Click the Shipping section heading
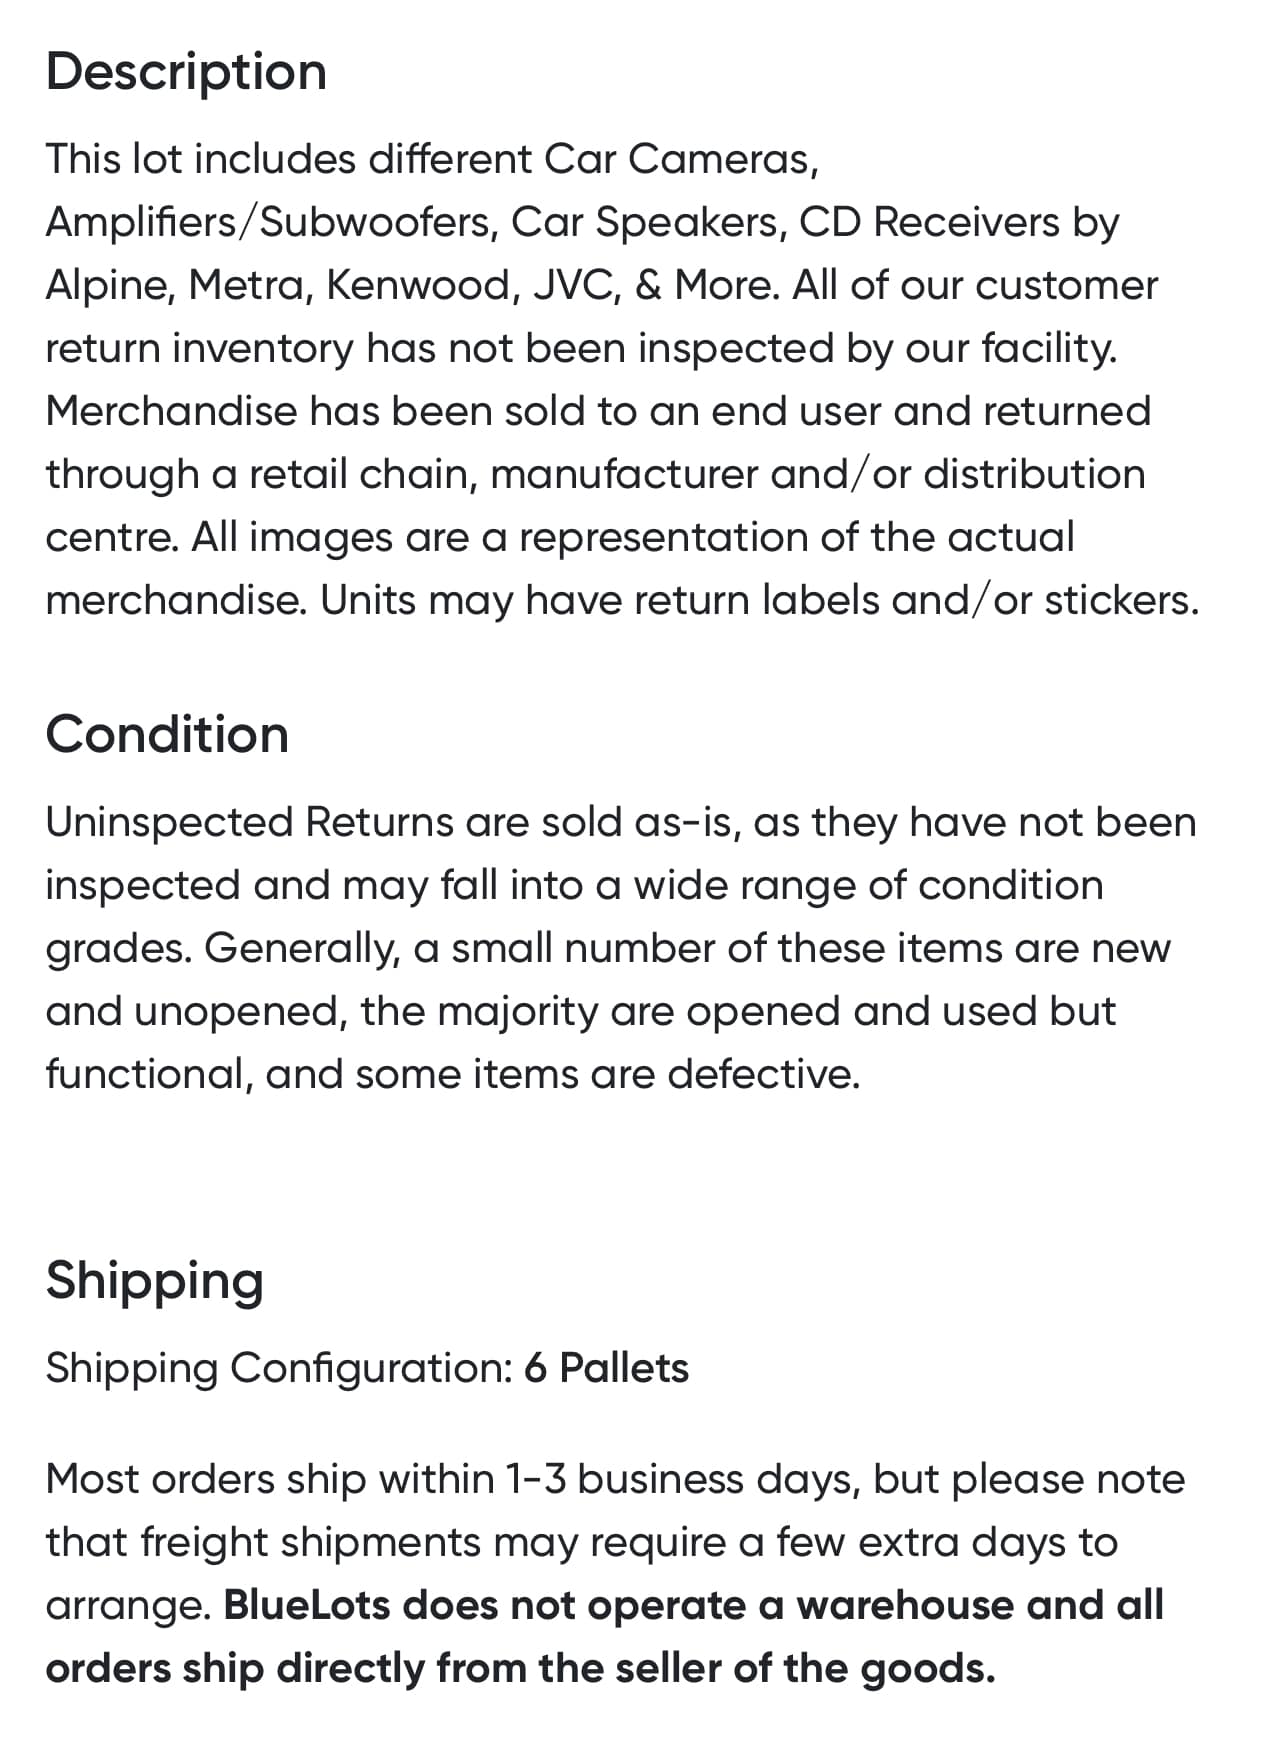Image resolution: width=1284 pixels, height=1746 pixels. click(154, 1280)
